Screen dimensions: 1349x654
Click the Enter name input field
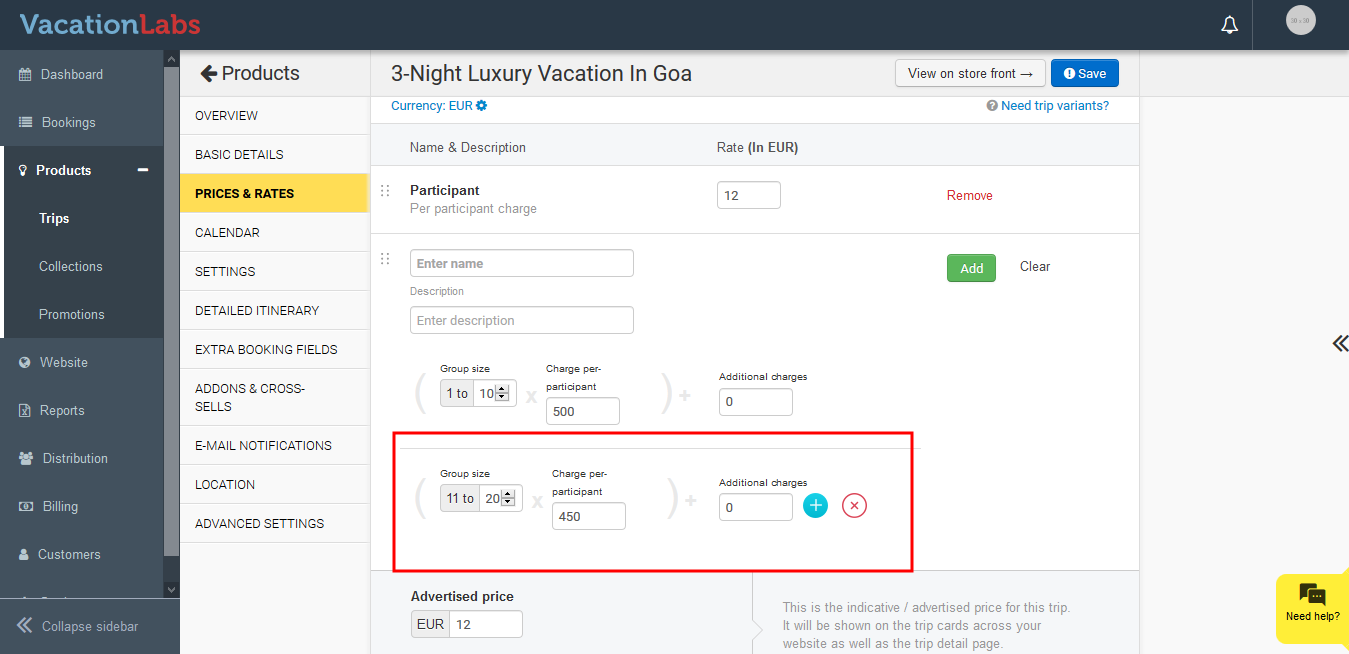pyautogui.click(x=521, y=264)
